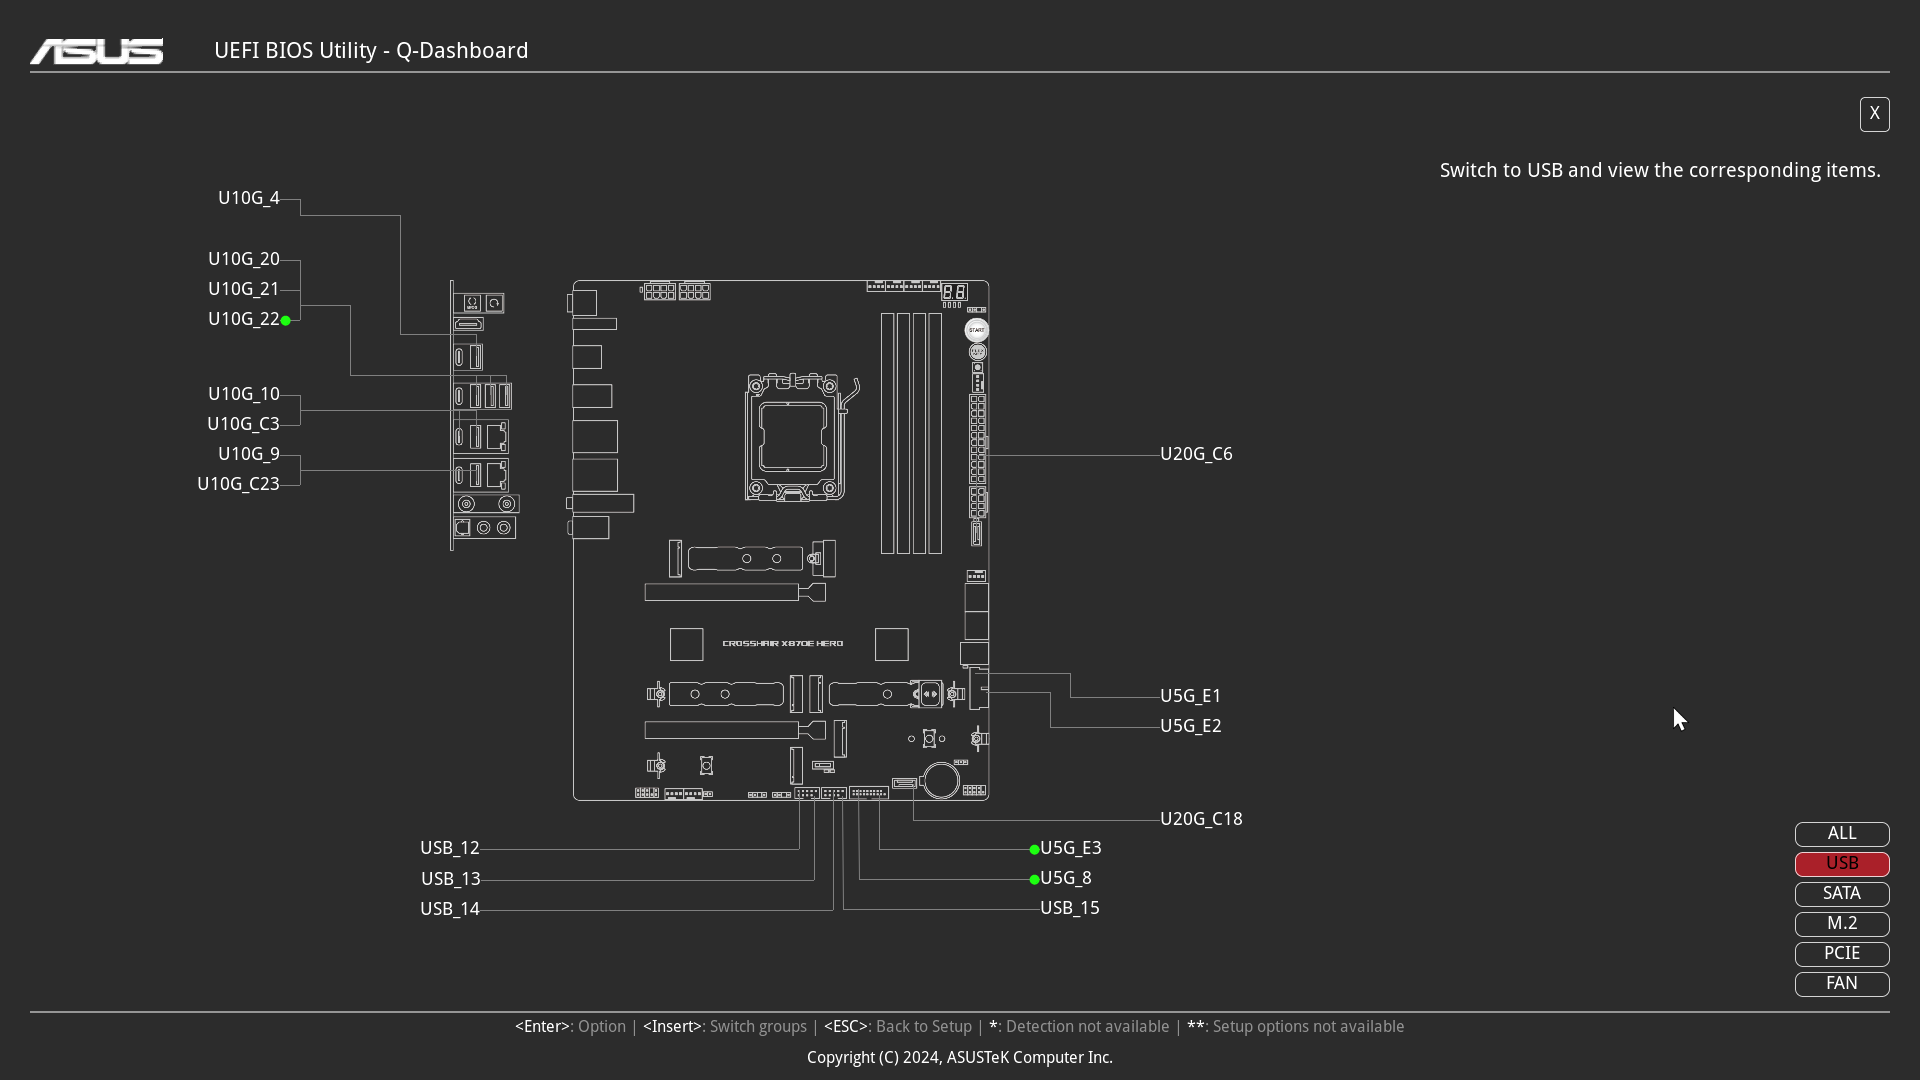Click the Q-Code display on motherboard diagram
1920x1080 pixels.
pos(953,292)
